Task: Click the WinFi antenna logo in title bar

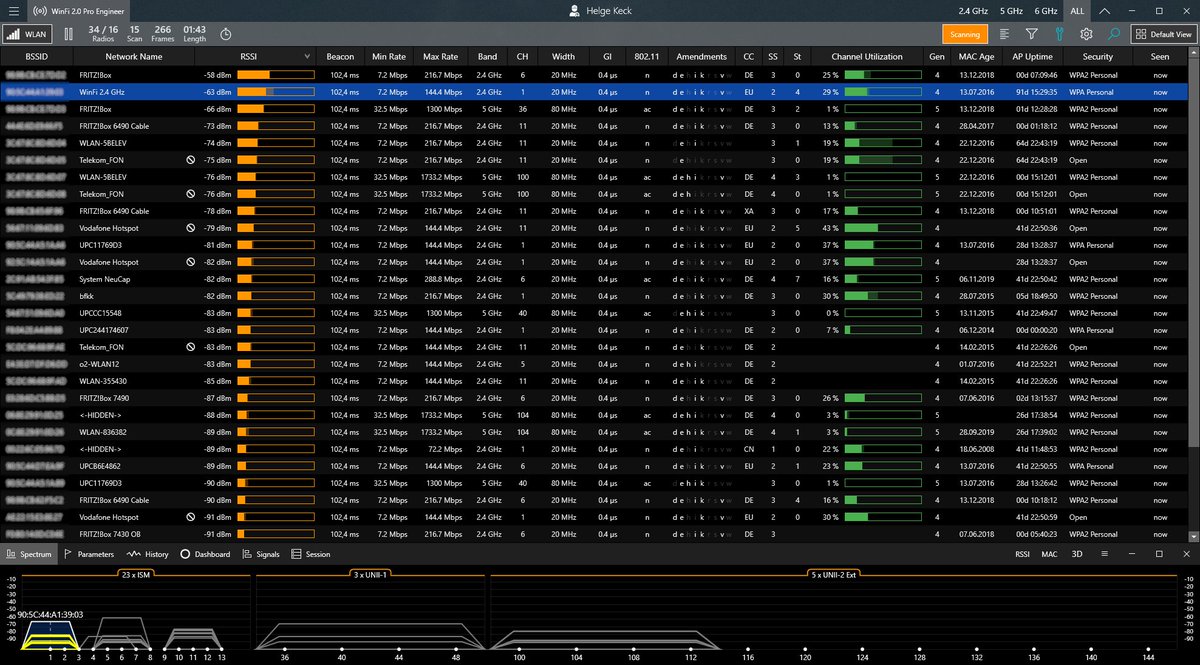Action: (x=38, y=11)
